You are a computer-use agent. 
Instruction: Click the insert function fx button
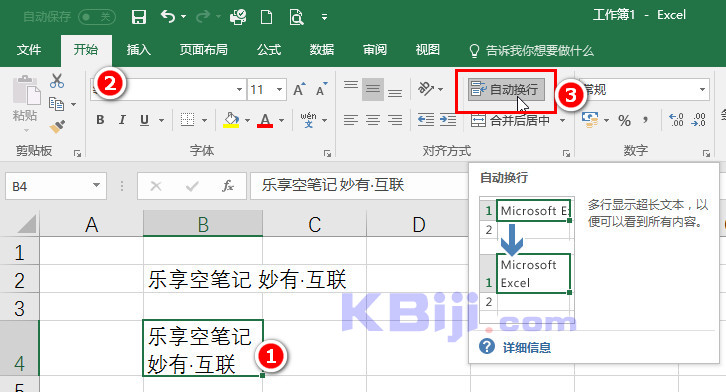[227, 186]
